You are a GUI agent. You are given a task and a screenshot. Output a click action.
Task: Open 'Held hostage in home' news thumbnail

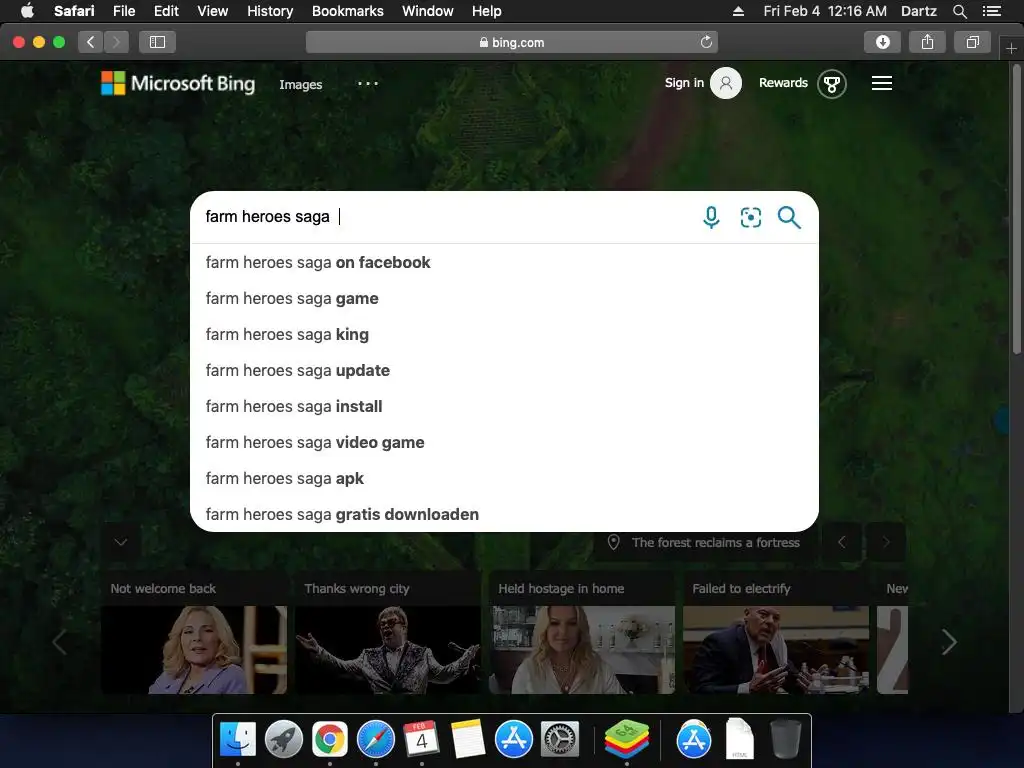[x=582, y=650]
